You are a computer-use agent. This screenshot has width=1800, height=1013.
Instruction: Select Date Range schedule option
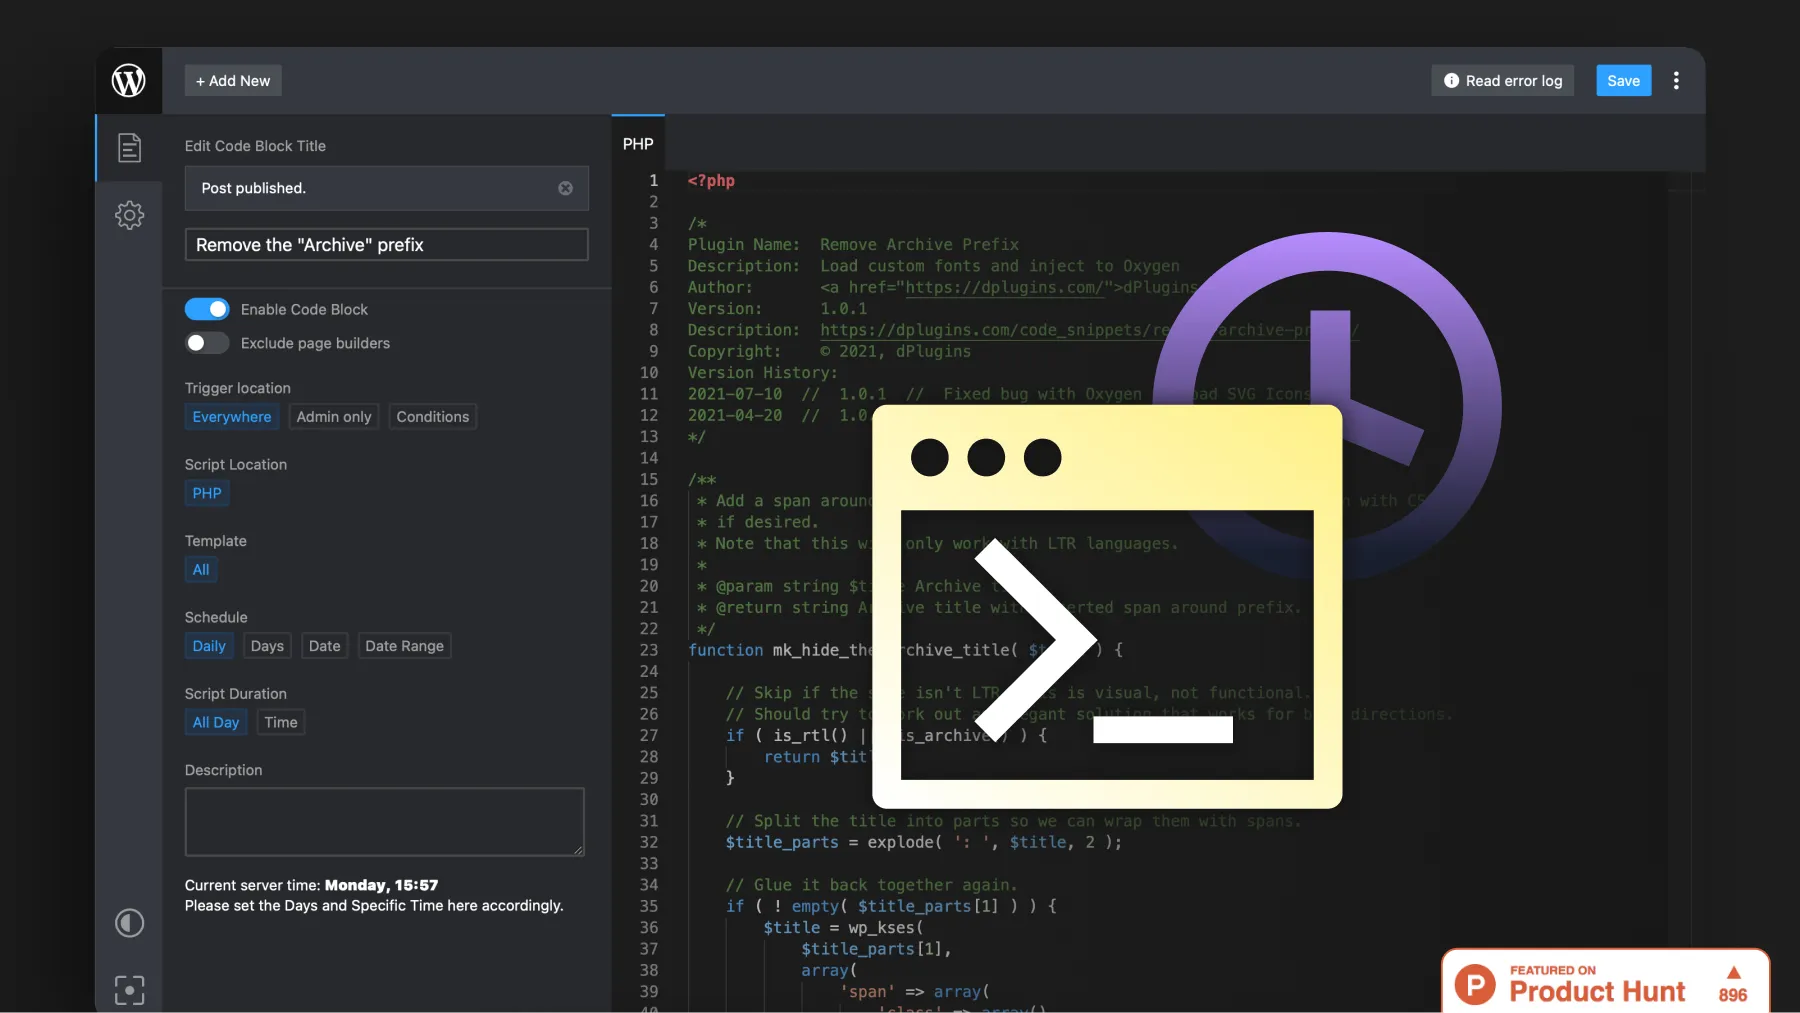pyautogui.click(x=404, y=646)
